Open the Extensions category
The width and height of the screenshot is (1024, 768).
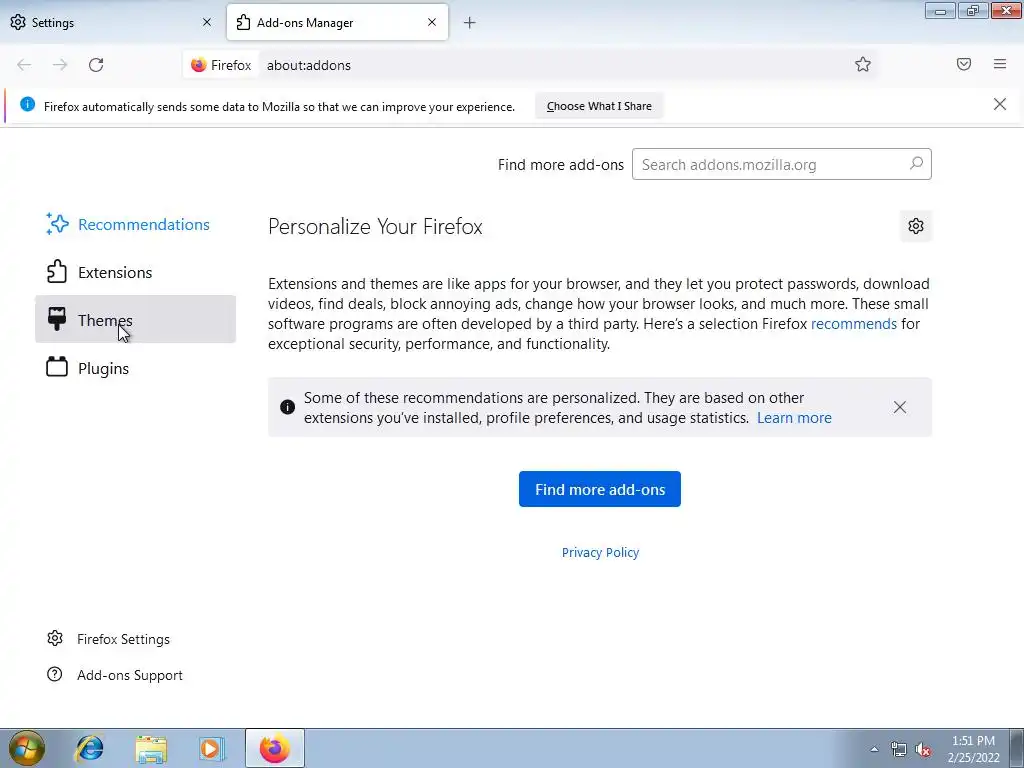click(x=135, y=272)
